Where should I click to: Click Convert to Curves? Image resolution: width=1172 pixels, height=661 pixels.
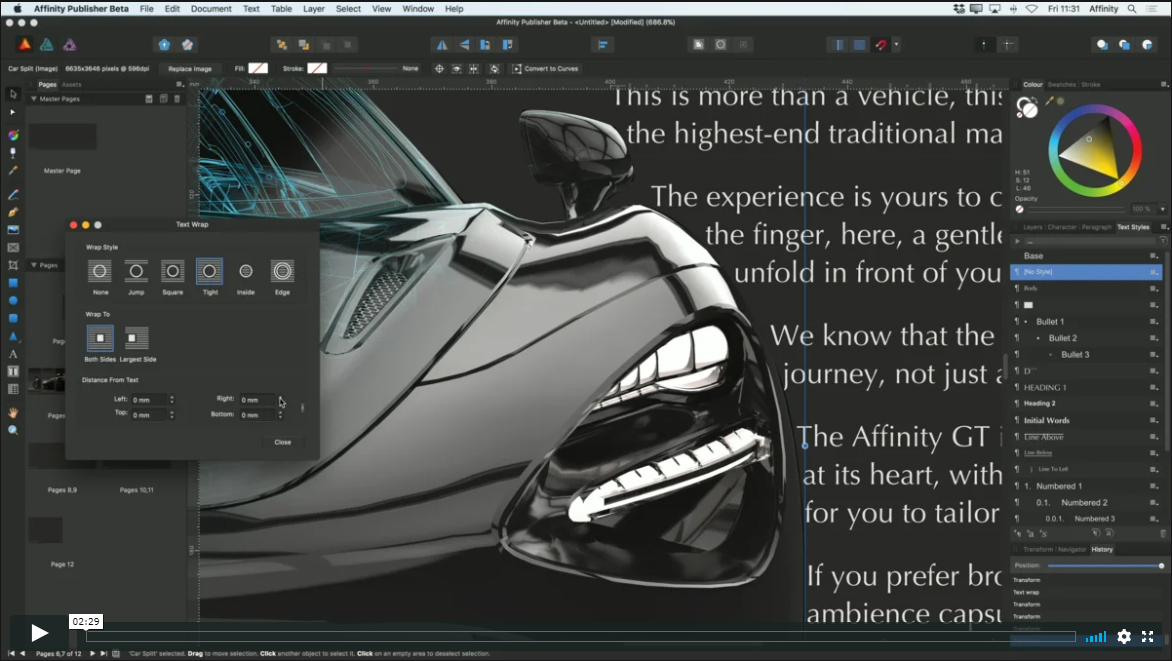tap(546, 69)
